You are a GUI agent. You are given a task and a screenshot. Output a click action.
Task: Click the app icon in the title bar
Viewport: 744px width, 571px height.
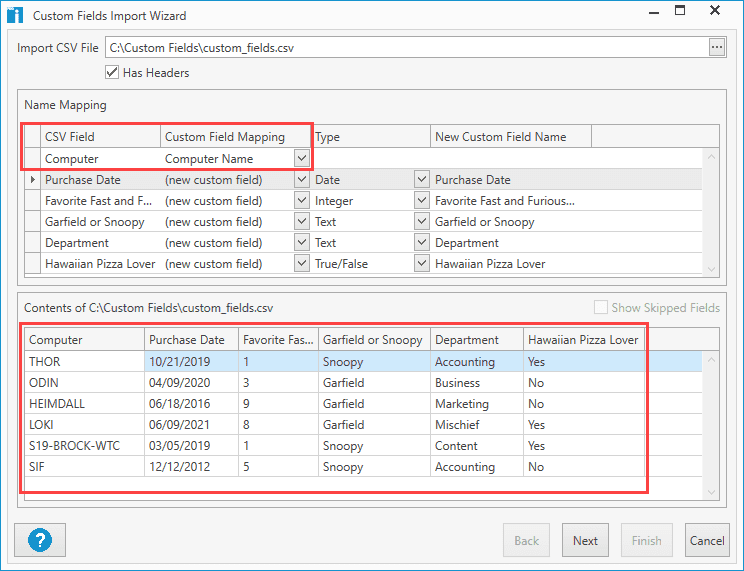point(15,15)
